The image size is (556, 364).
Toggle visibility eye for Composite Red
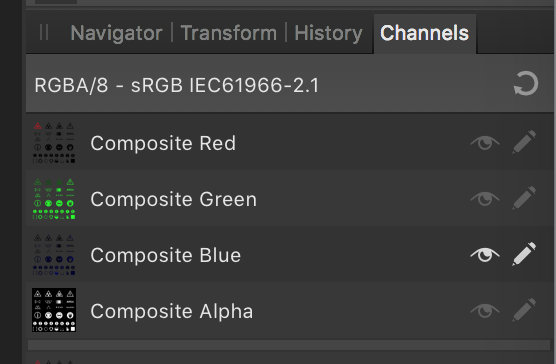click(485, 142)
